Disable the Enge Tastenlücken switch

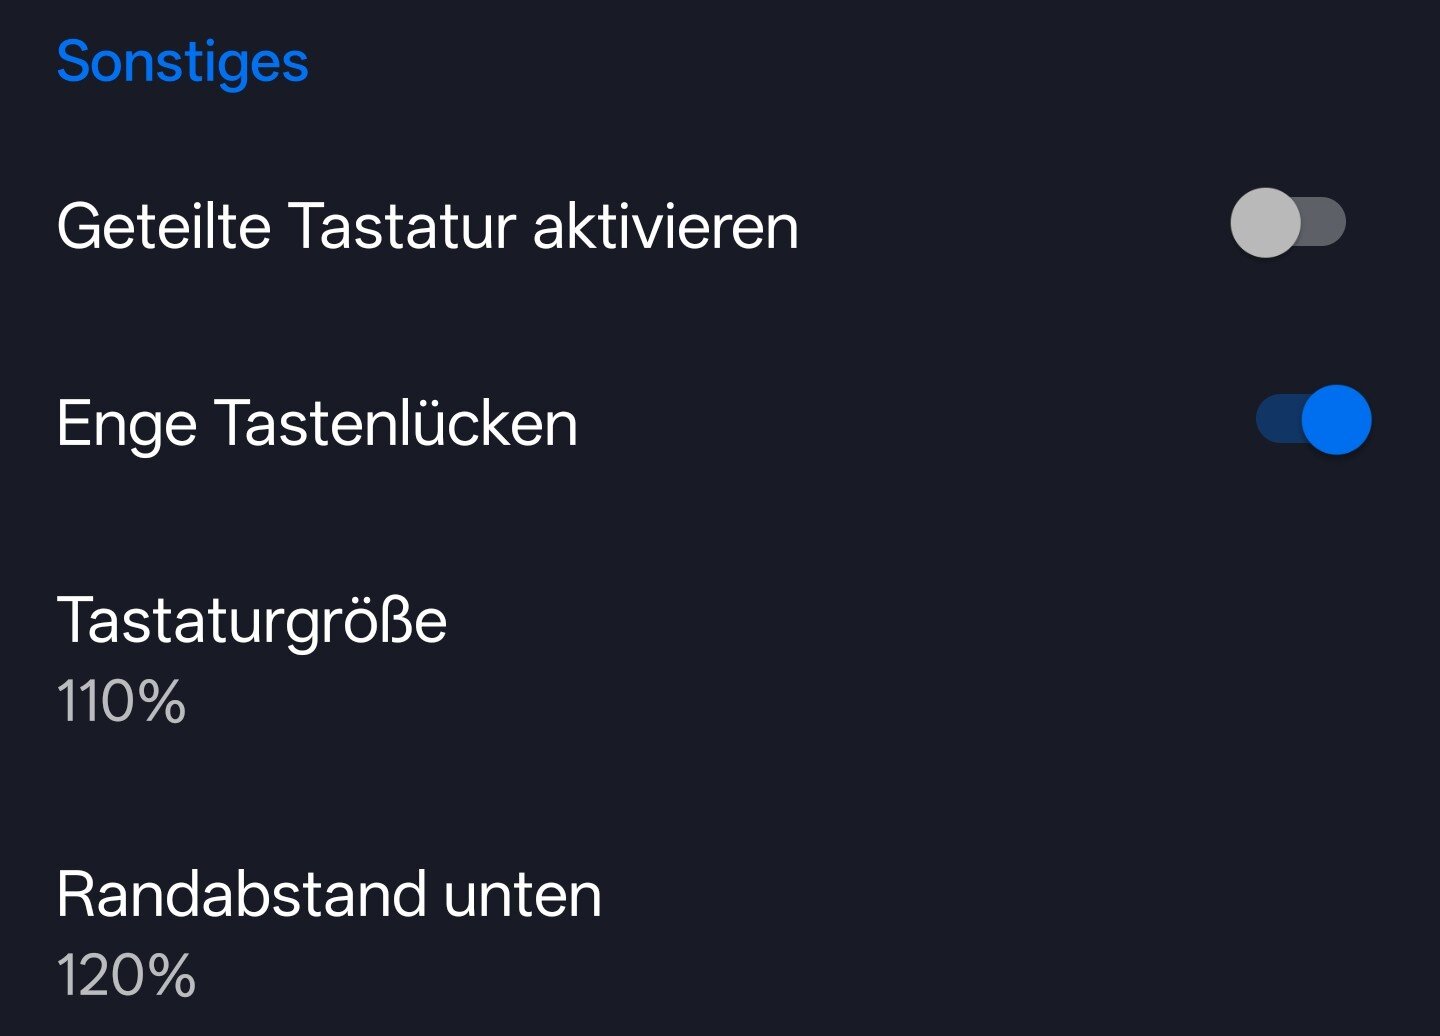[1313, 420]
